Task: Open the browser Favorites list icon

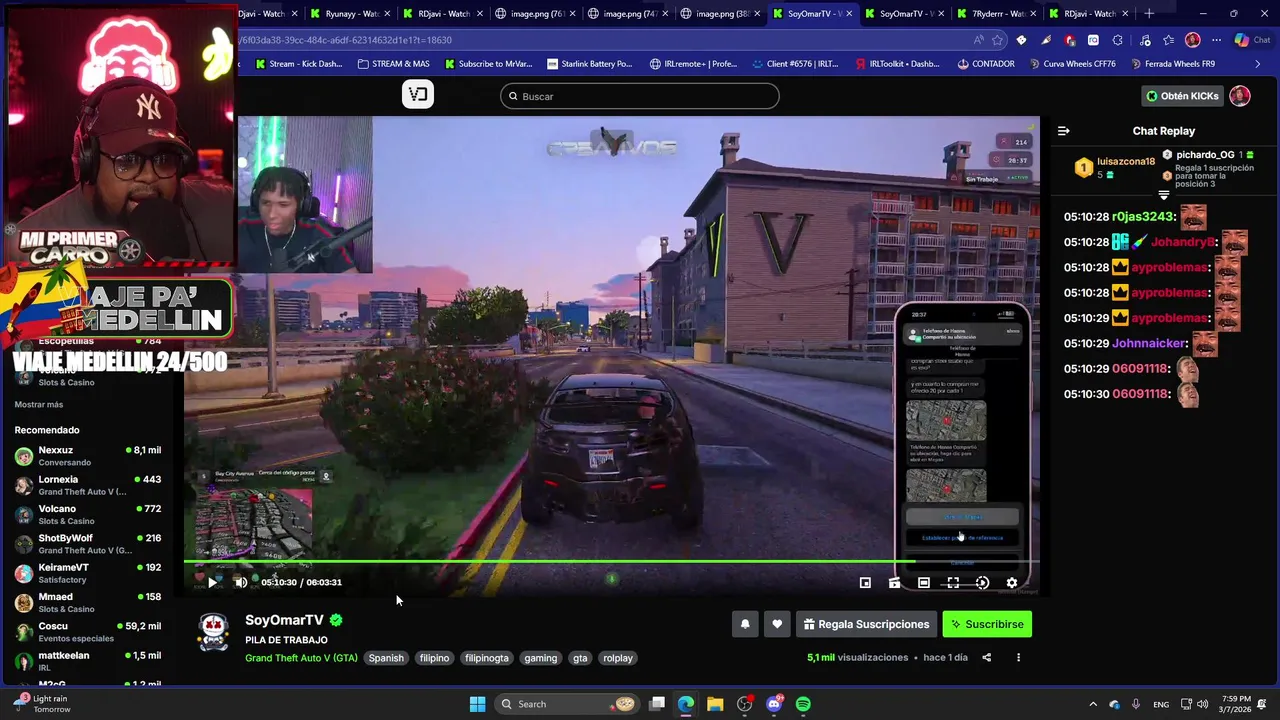Action: (1168, 40)
